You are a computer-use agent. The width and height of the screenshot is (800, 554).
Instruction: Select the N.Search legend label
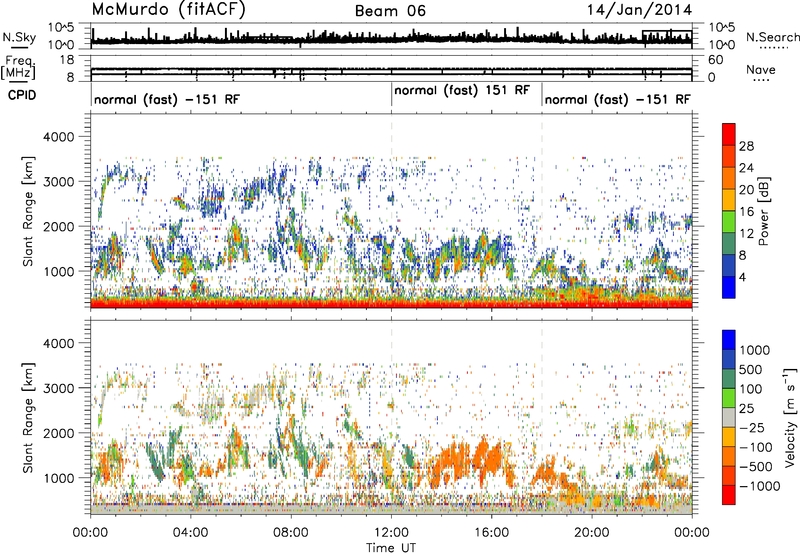click(772, 37)
